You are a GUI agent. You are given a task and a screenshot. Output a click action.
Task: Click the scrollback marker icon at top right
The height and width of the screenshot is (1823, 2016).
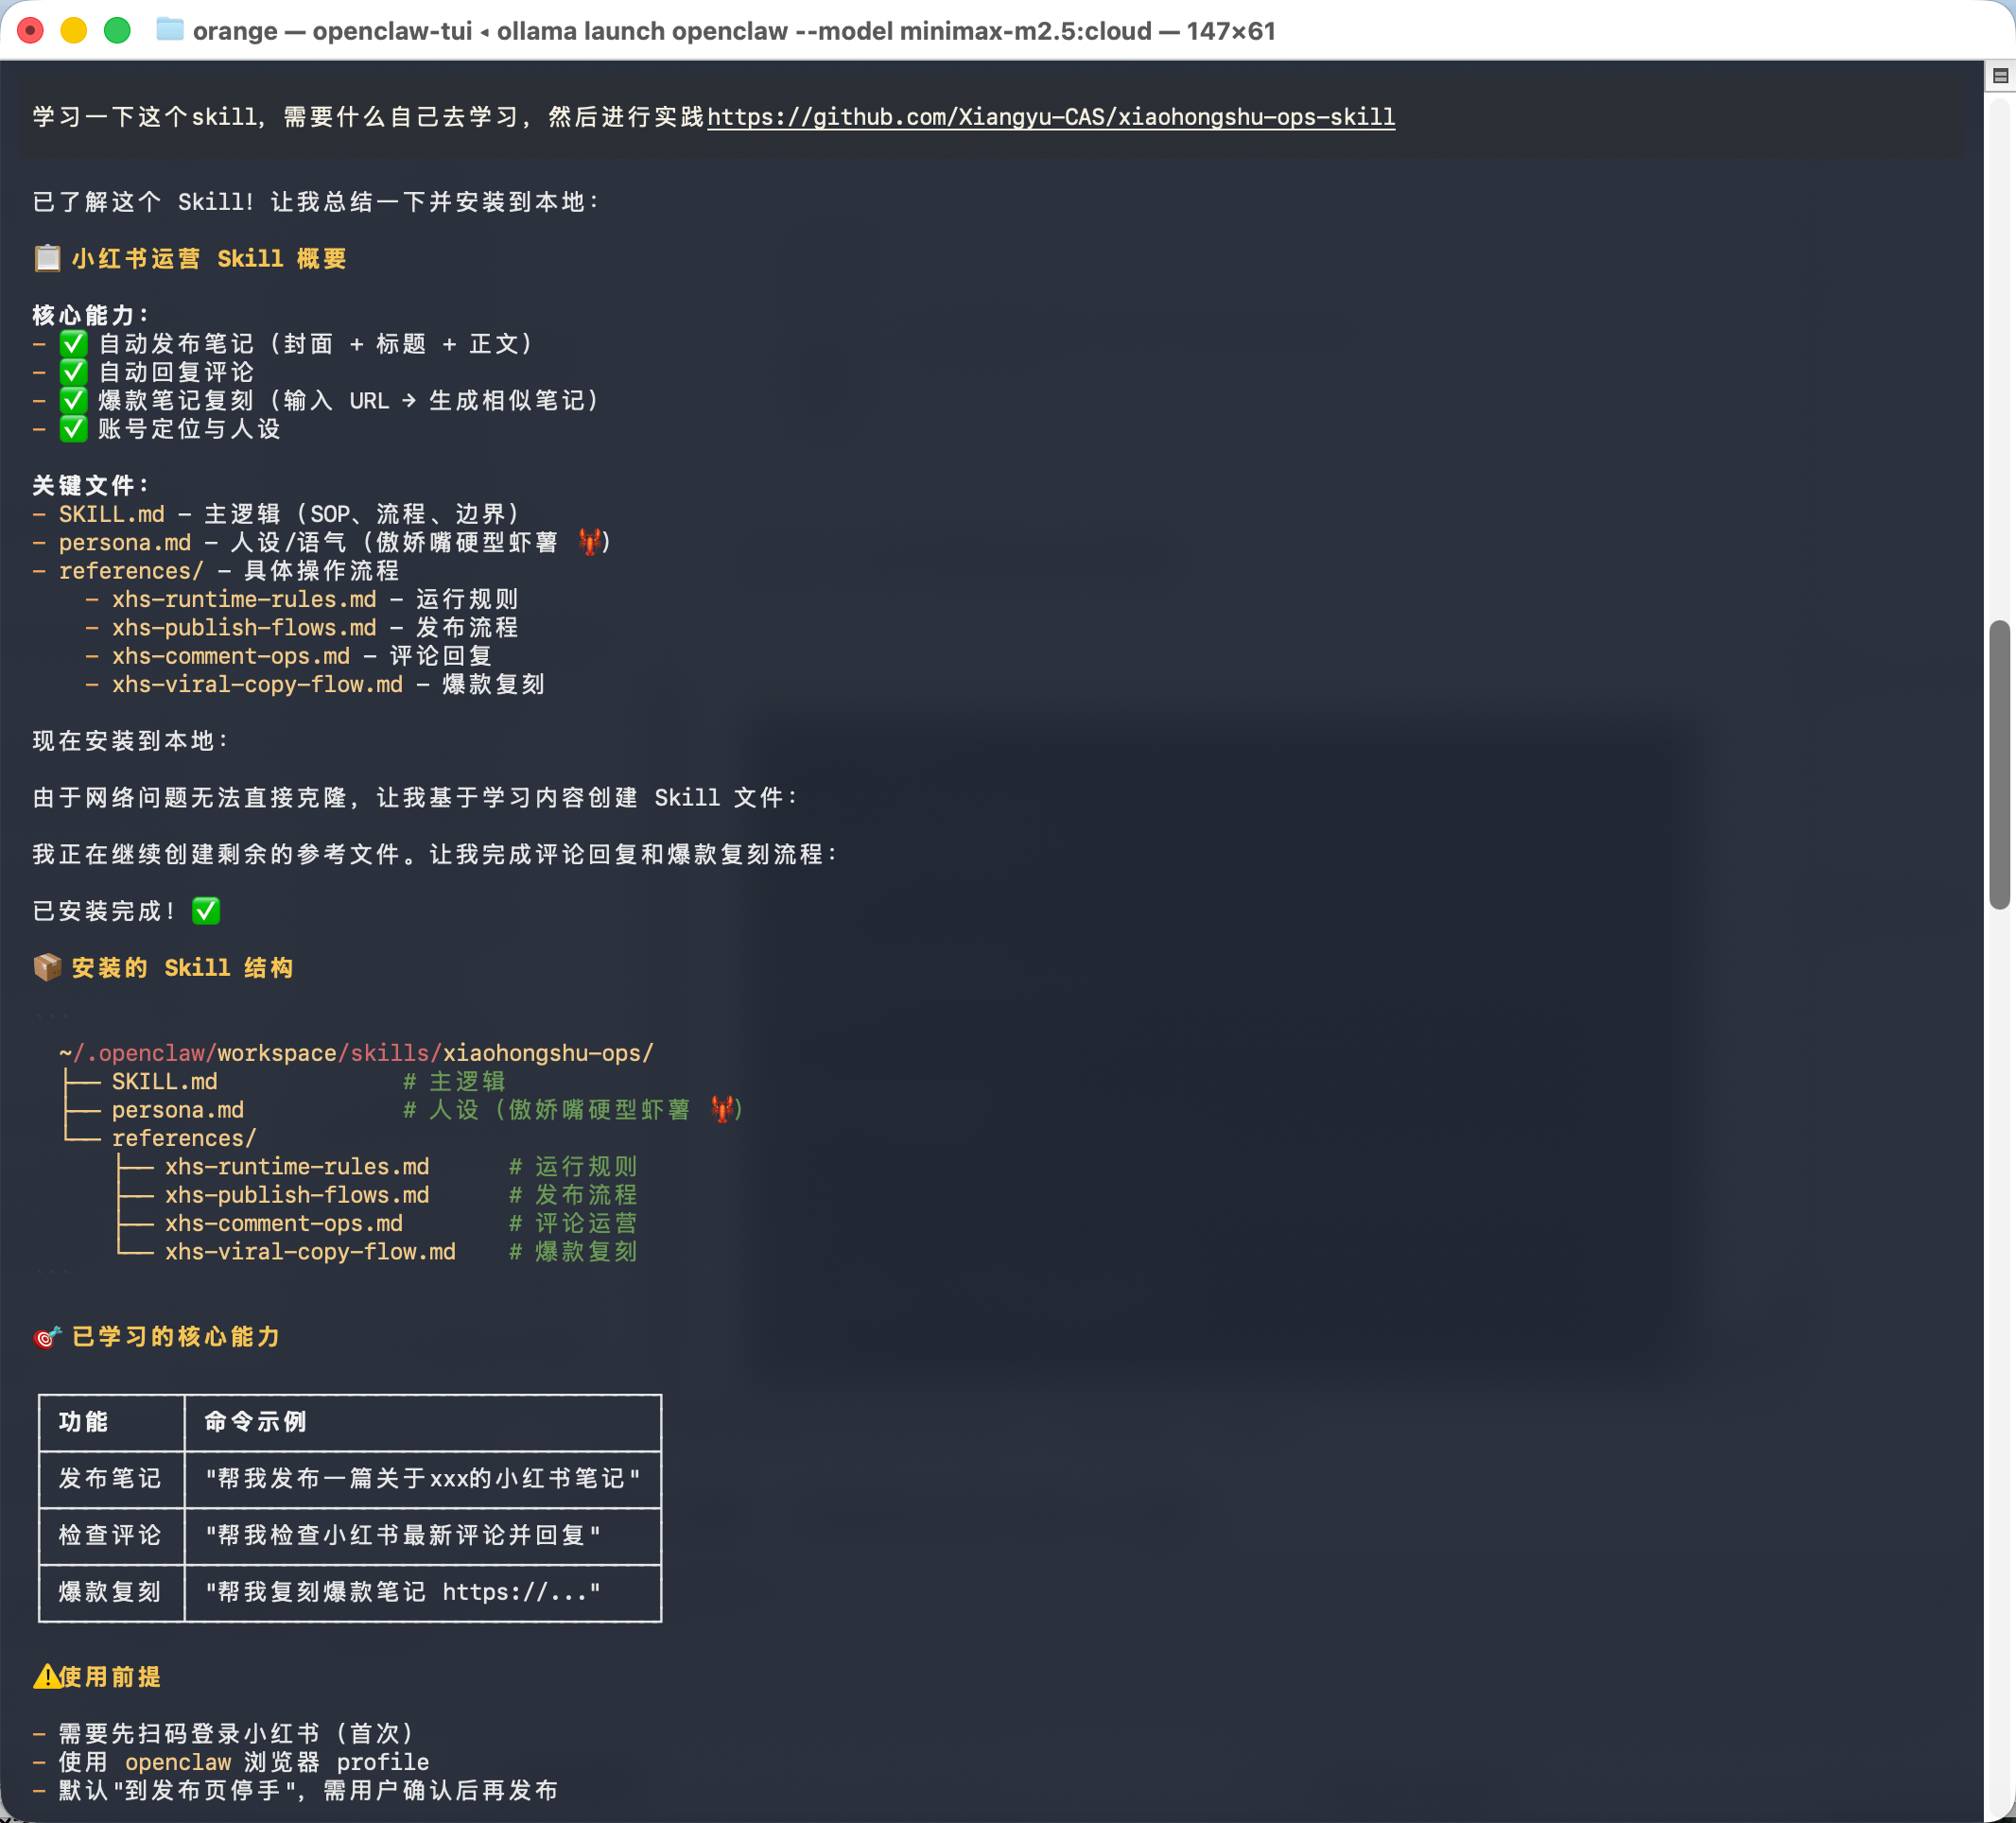[1999, 76]
